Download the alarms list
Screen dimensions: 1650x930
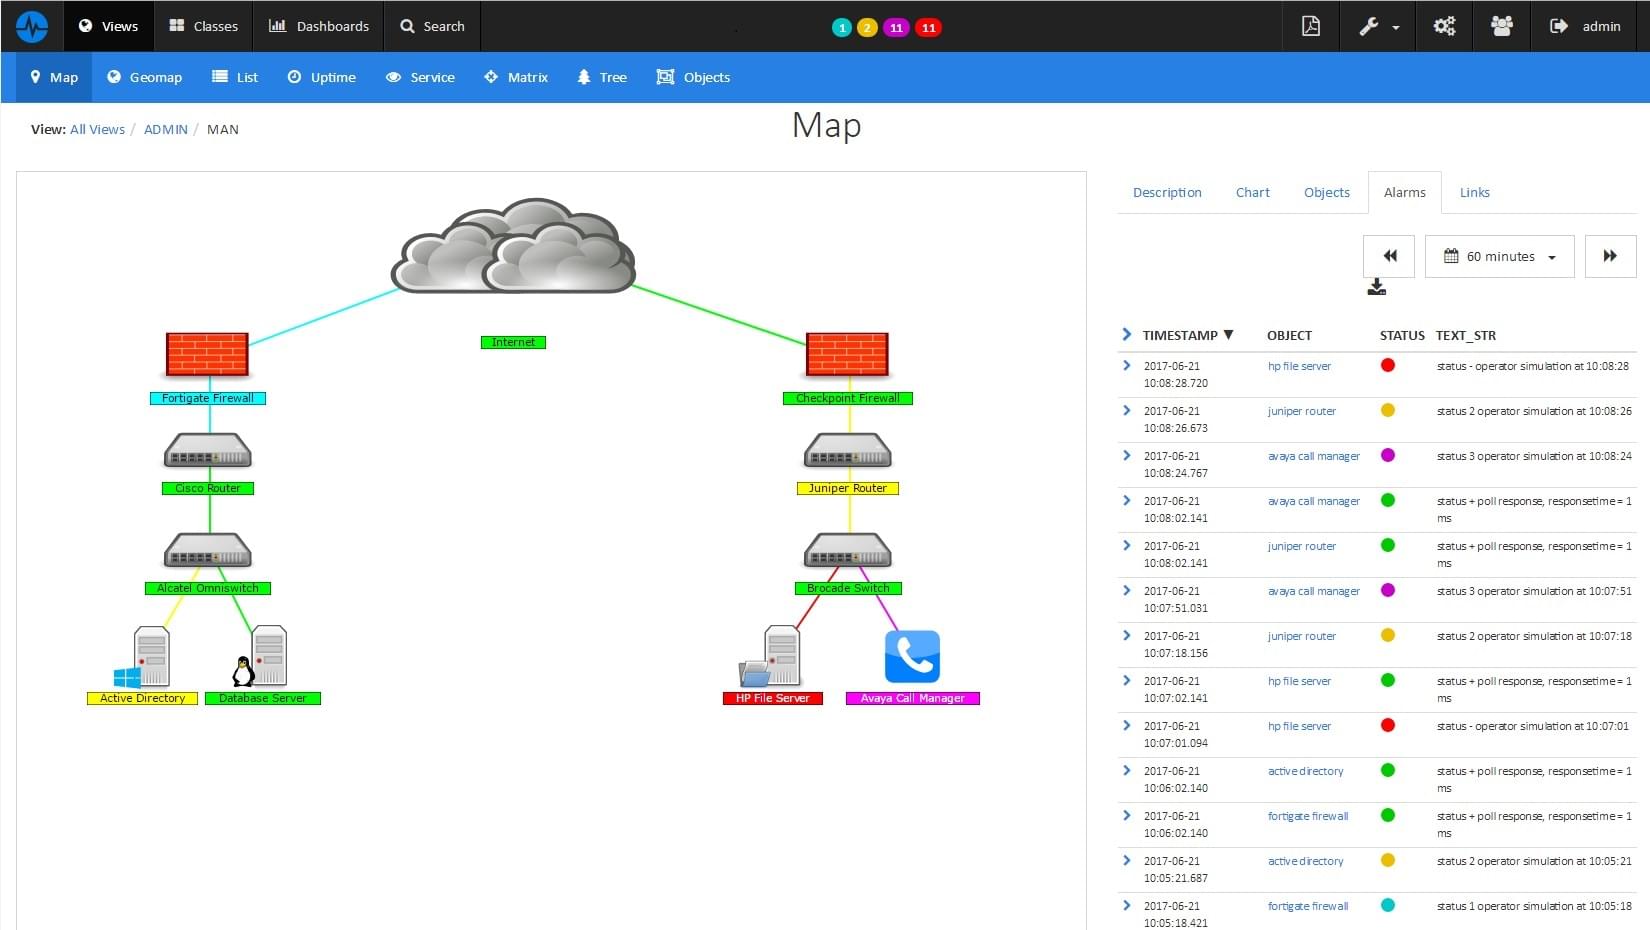pos(1377,288)
